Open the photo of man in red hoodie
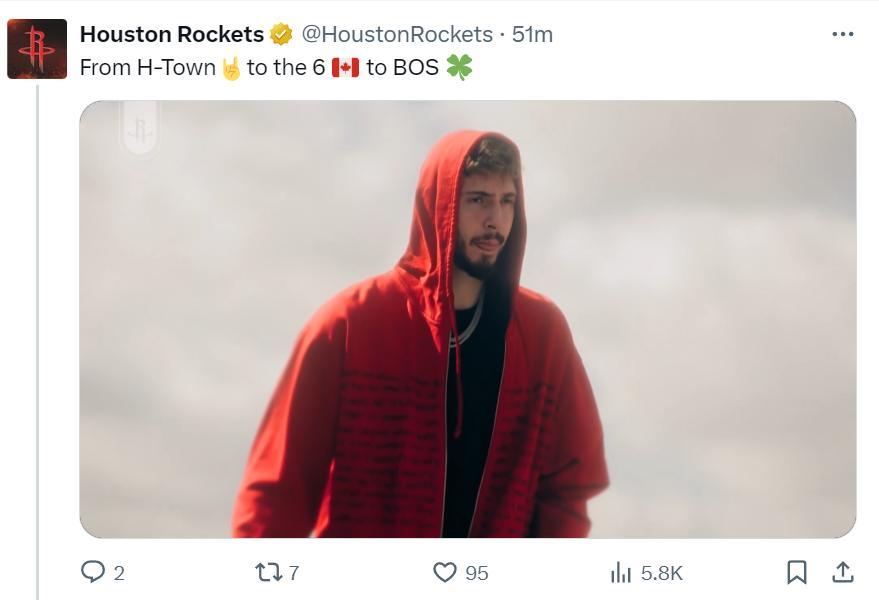879x600 pixels. tap(467, 320)
